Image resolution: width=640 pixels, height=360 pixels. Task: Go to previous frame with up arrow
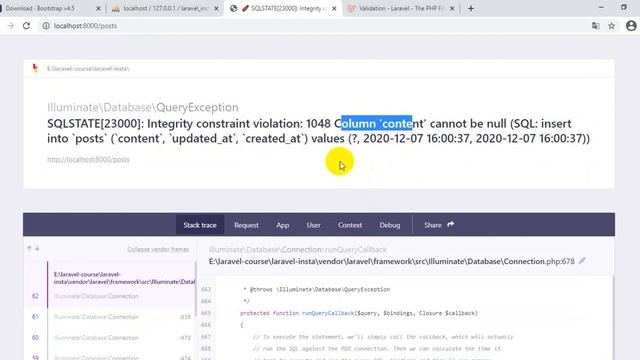29,248
